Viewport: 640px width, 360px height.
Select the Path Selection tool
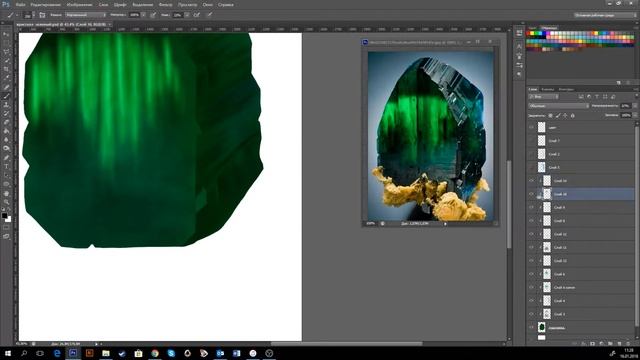coord(6,175)
